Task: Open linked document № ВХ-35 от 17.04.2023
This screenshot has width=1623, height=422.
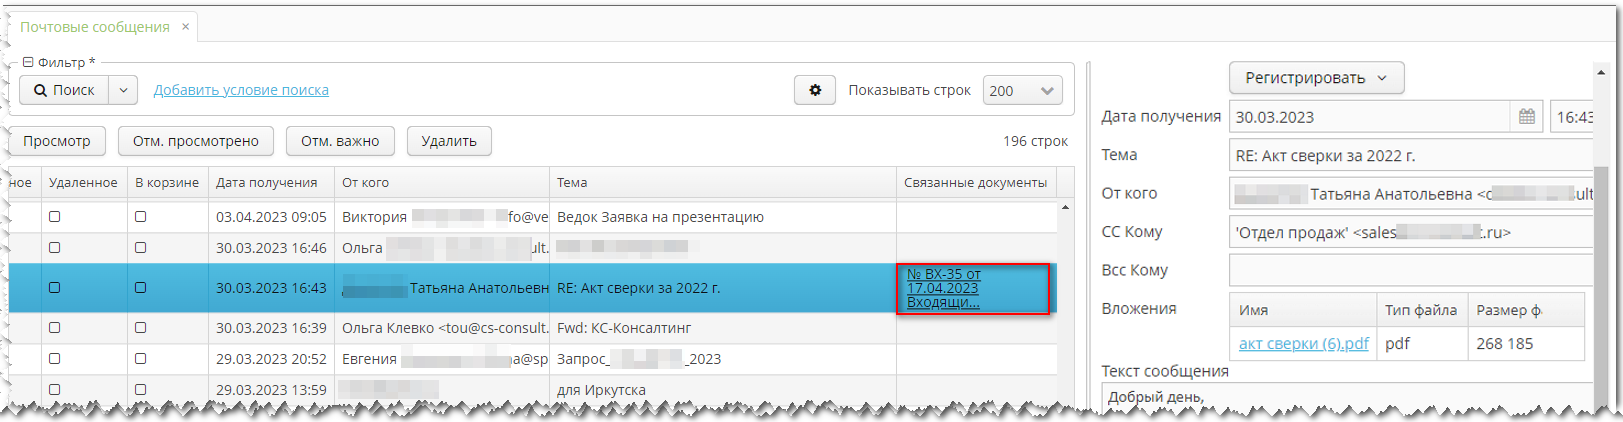Action: (943, 288)
